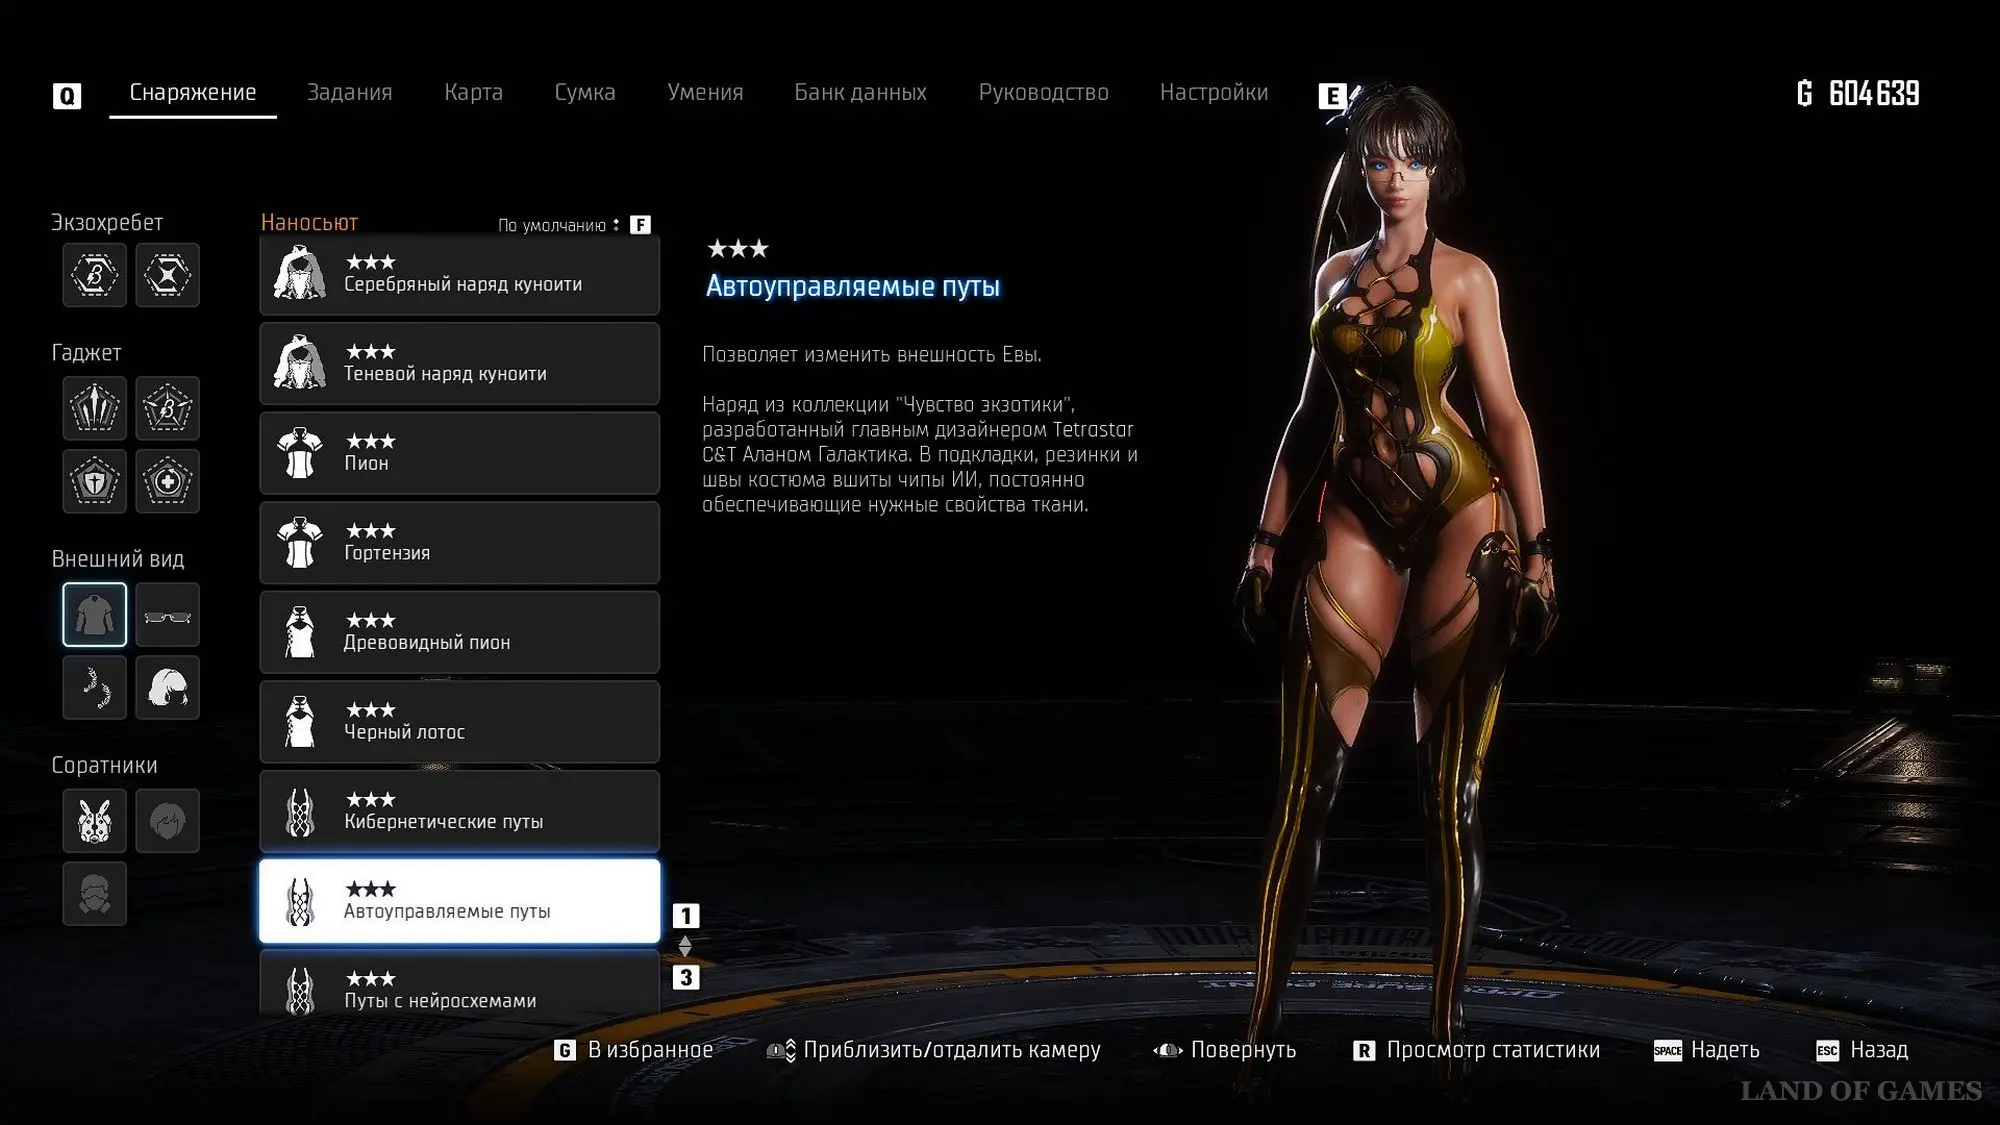
Task: Click Назад to go back
Action: point(1879,1050)
